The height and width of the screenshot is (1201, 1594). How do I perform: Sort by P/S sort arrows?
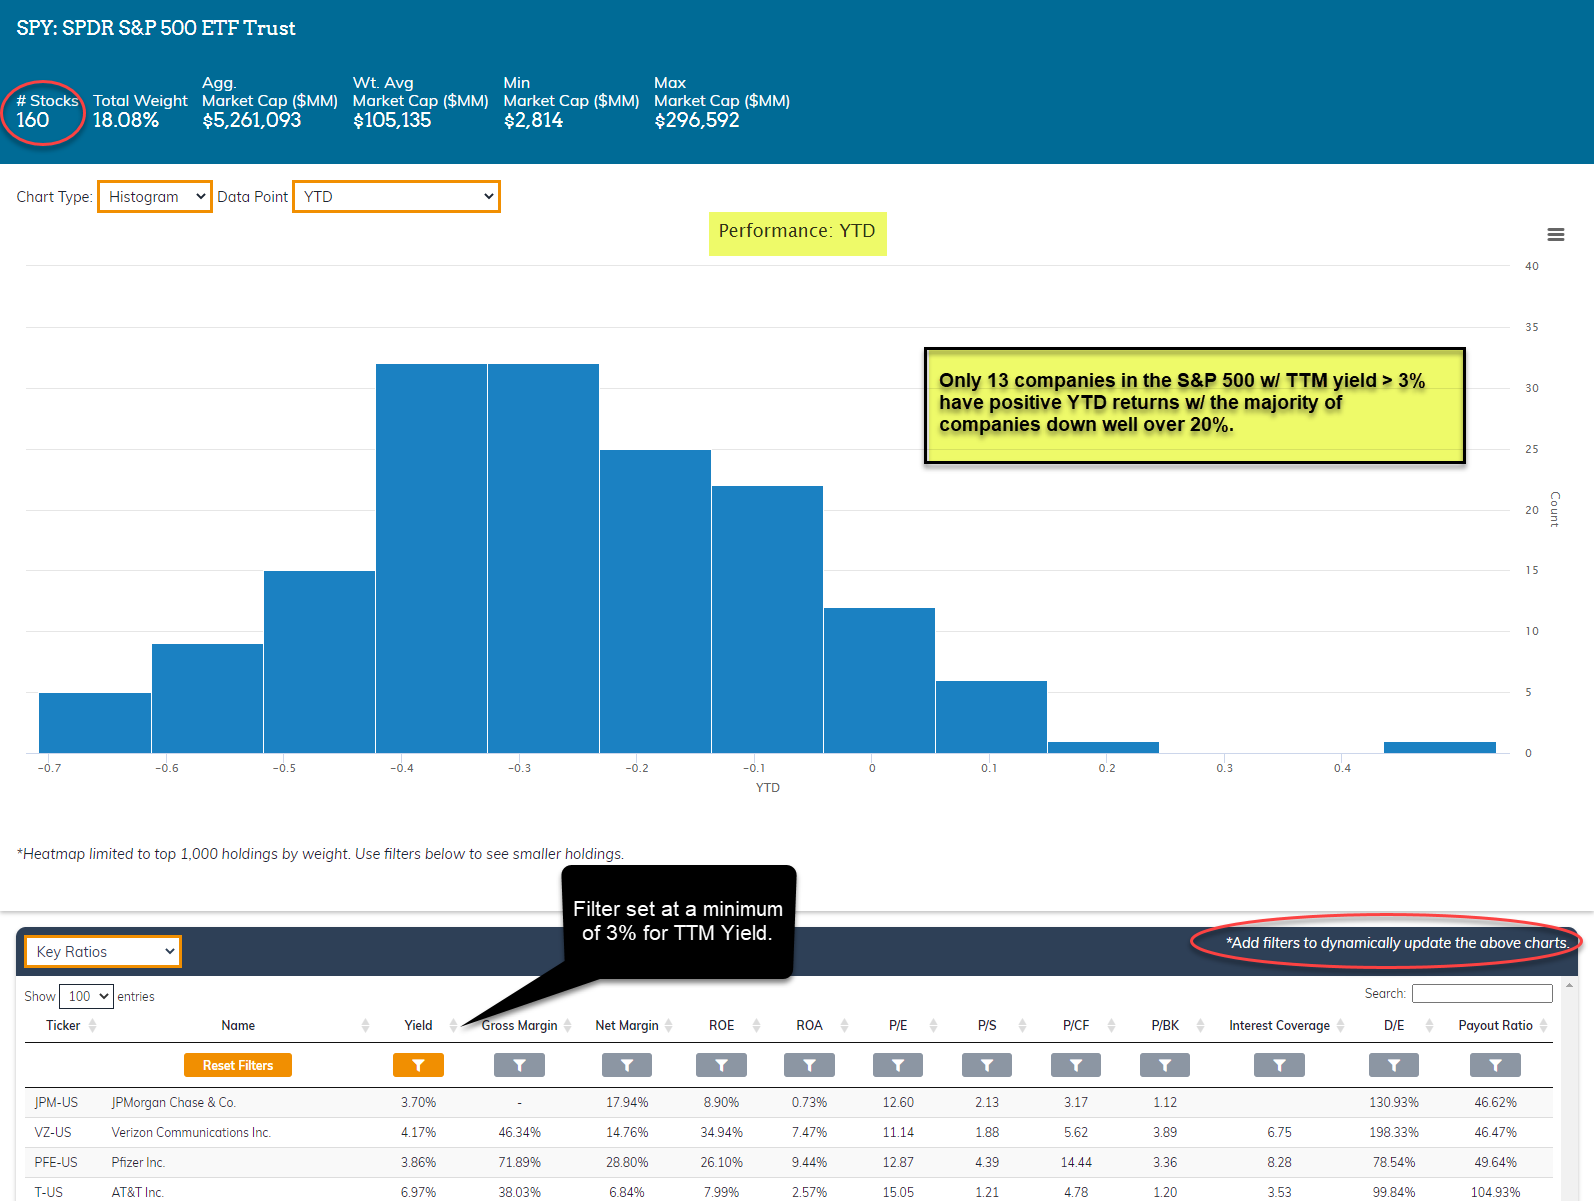pyautogui.click(x=1021, y=1025)
